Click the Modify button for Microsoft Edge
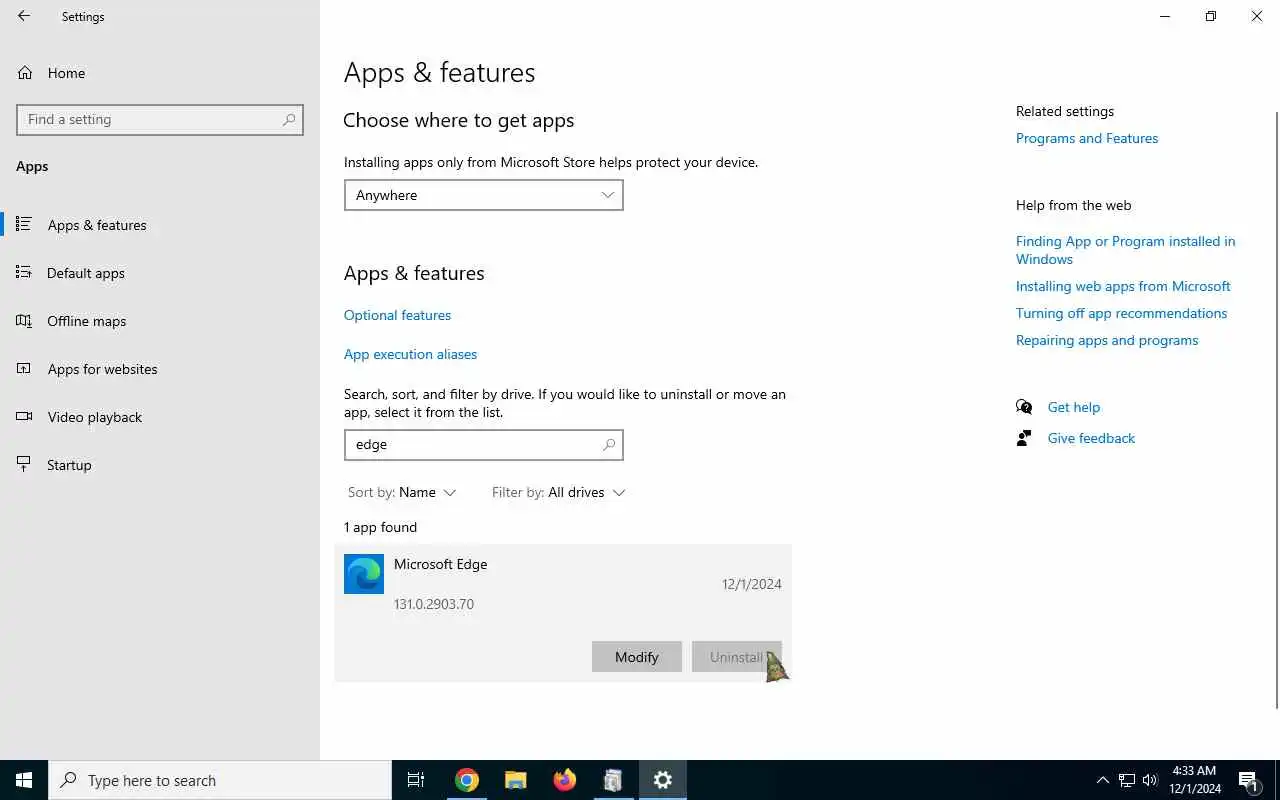The image size is (1280, 800). (x=637, y=657)
